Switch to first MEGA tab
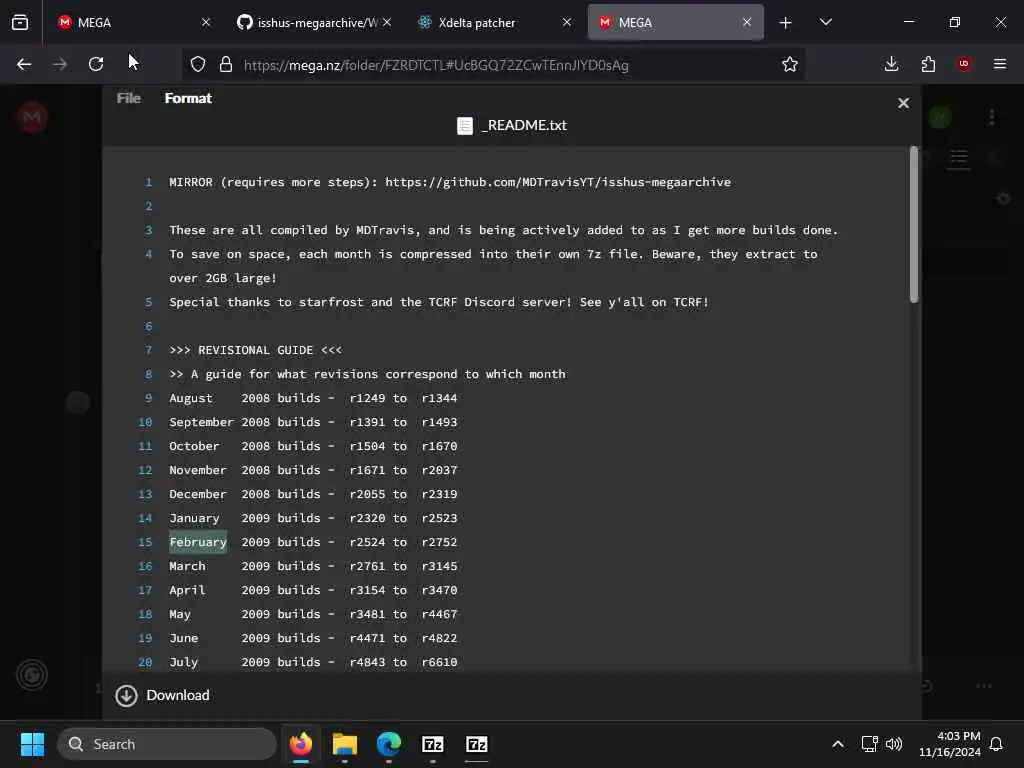 (x=134, y=22)
